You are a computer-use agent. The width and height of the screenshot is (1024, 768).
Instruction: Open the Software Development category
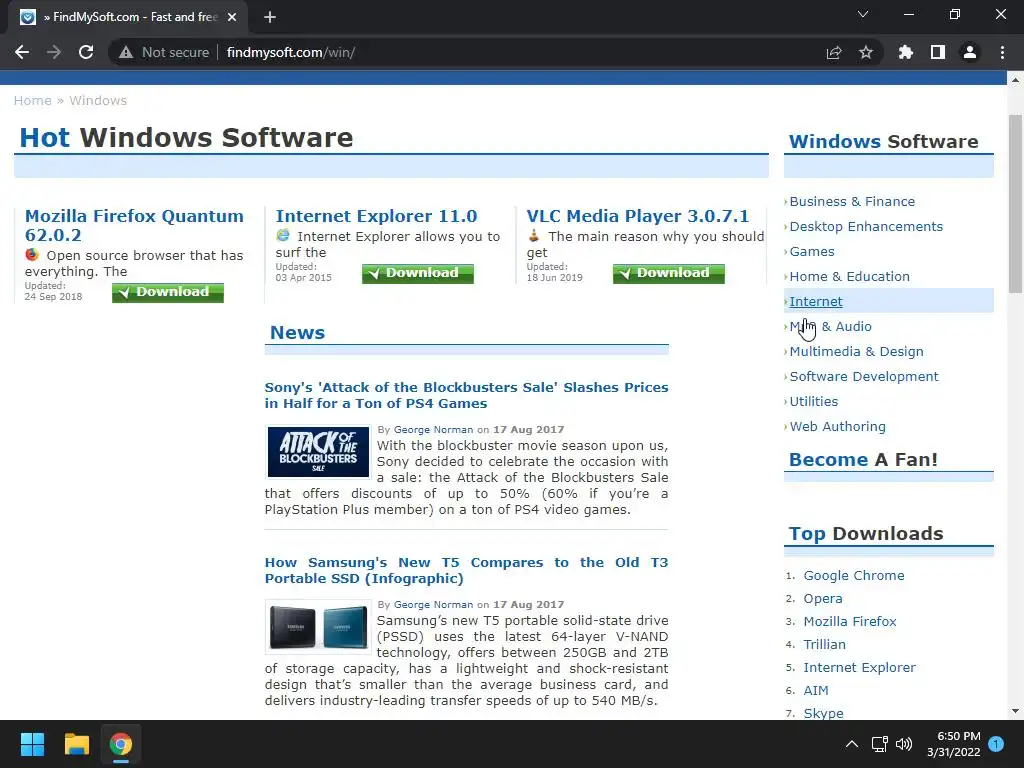[x=864, y=376]
